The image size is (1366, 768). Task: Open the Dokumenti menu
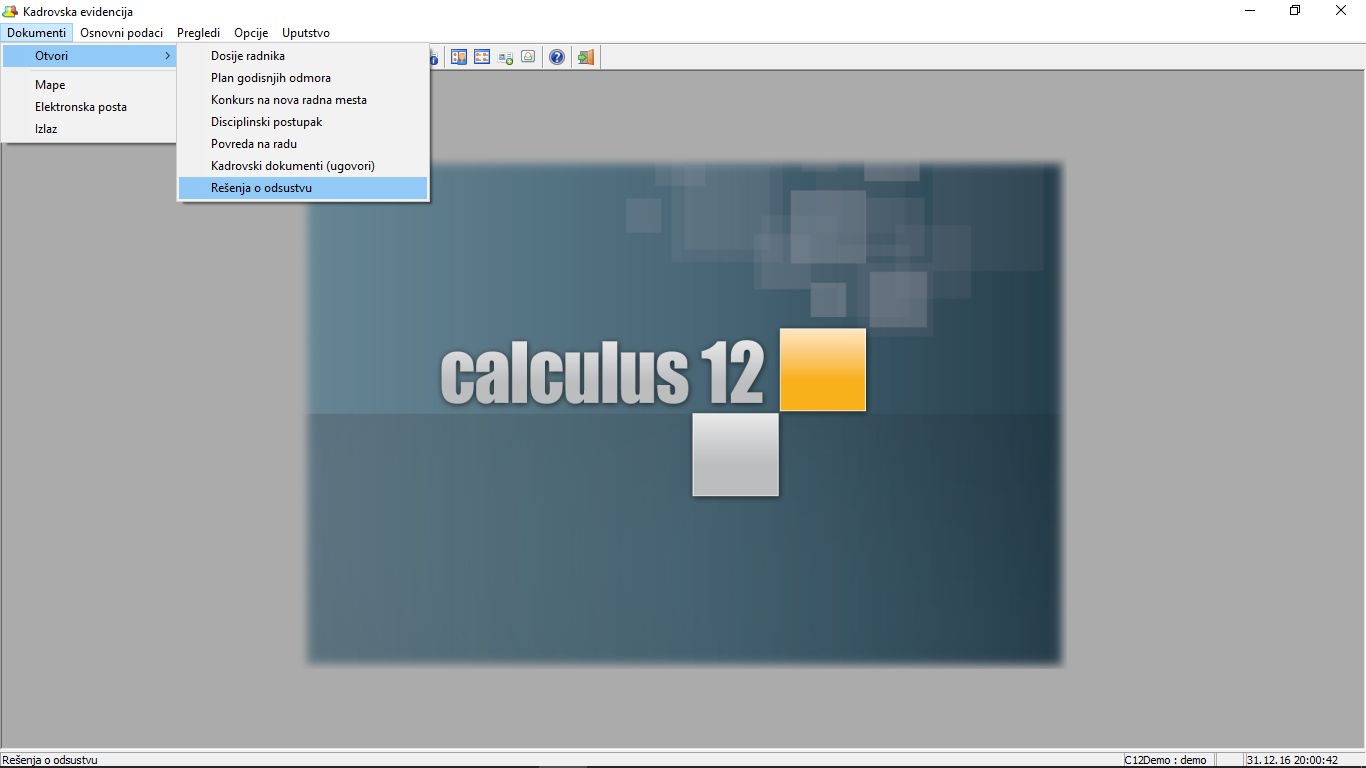pos(37,33)
